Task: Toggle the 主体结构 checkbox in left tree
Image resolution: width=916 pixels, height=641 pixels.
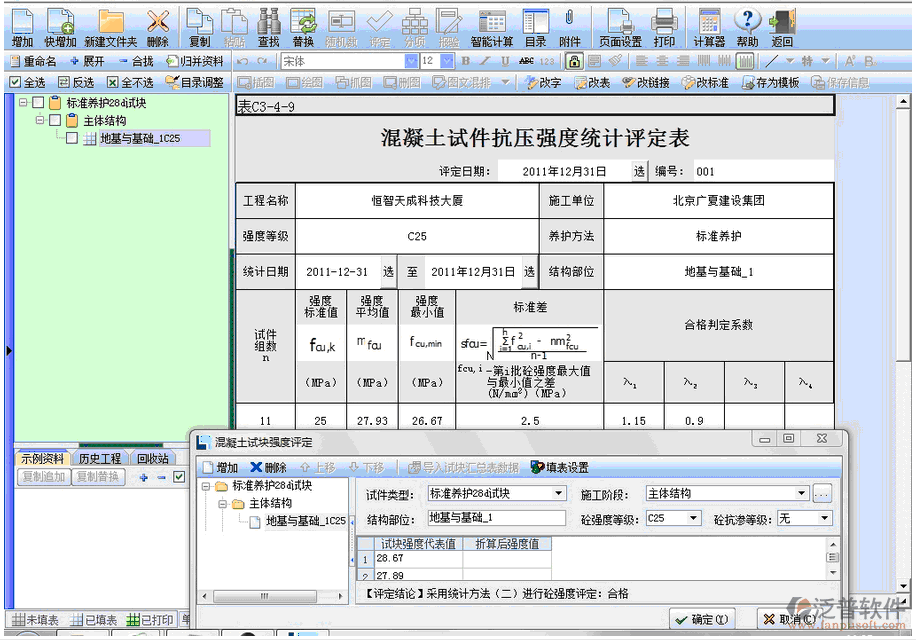Action: [x=55, y=121]
